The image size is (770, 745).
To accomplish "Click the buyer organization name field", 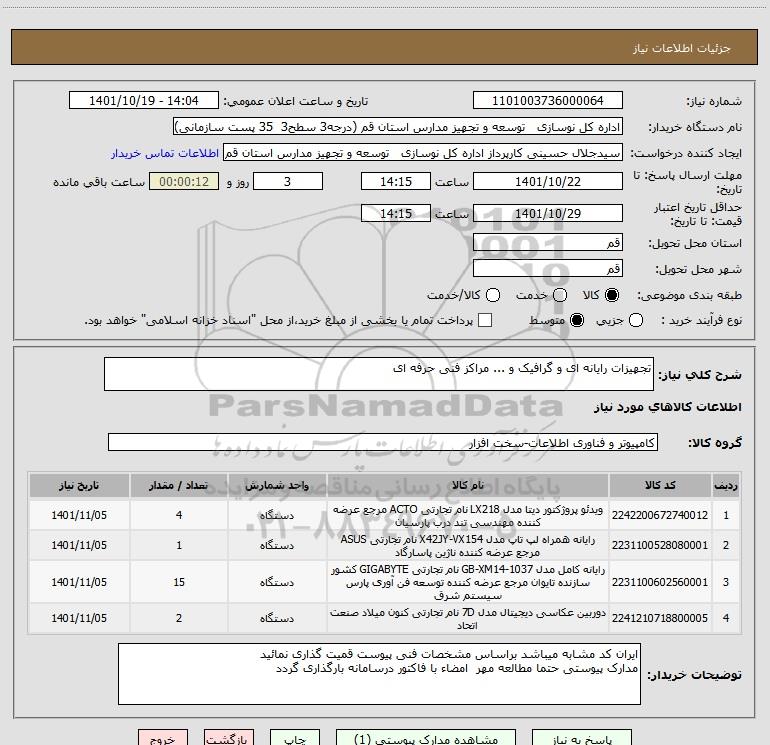I will pyautogui.click(x=398, y=127).
